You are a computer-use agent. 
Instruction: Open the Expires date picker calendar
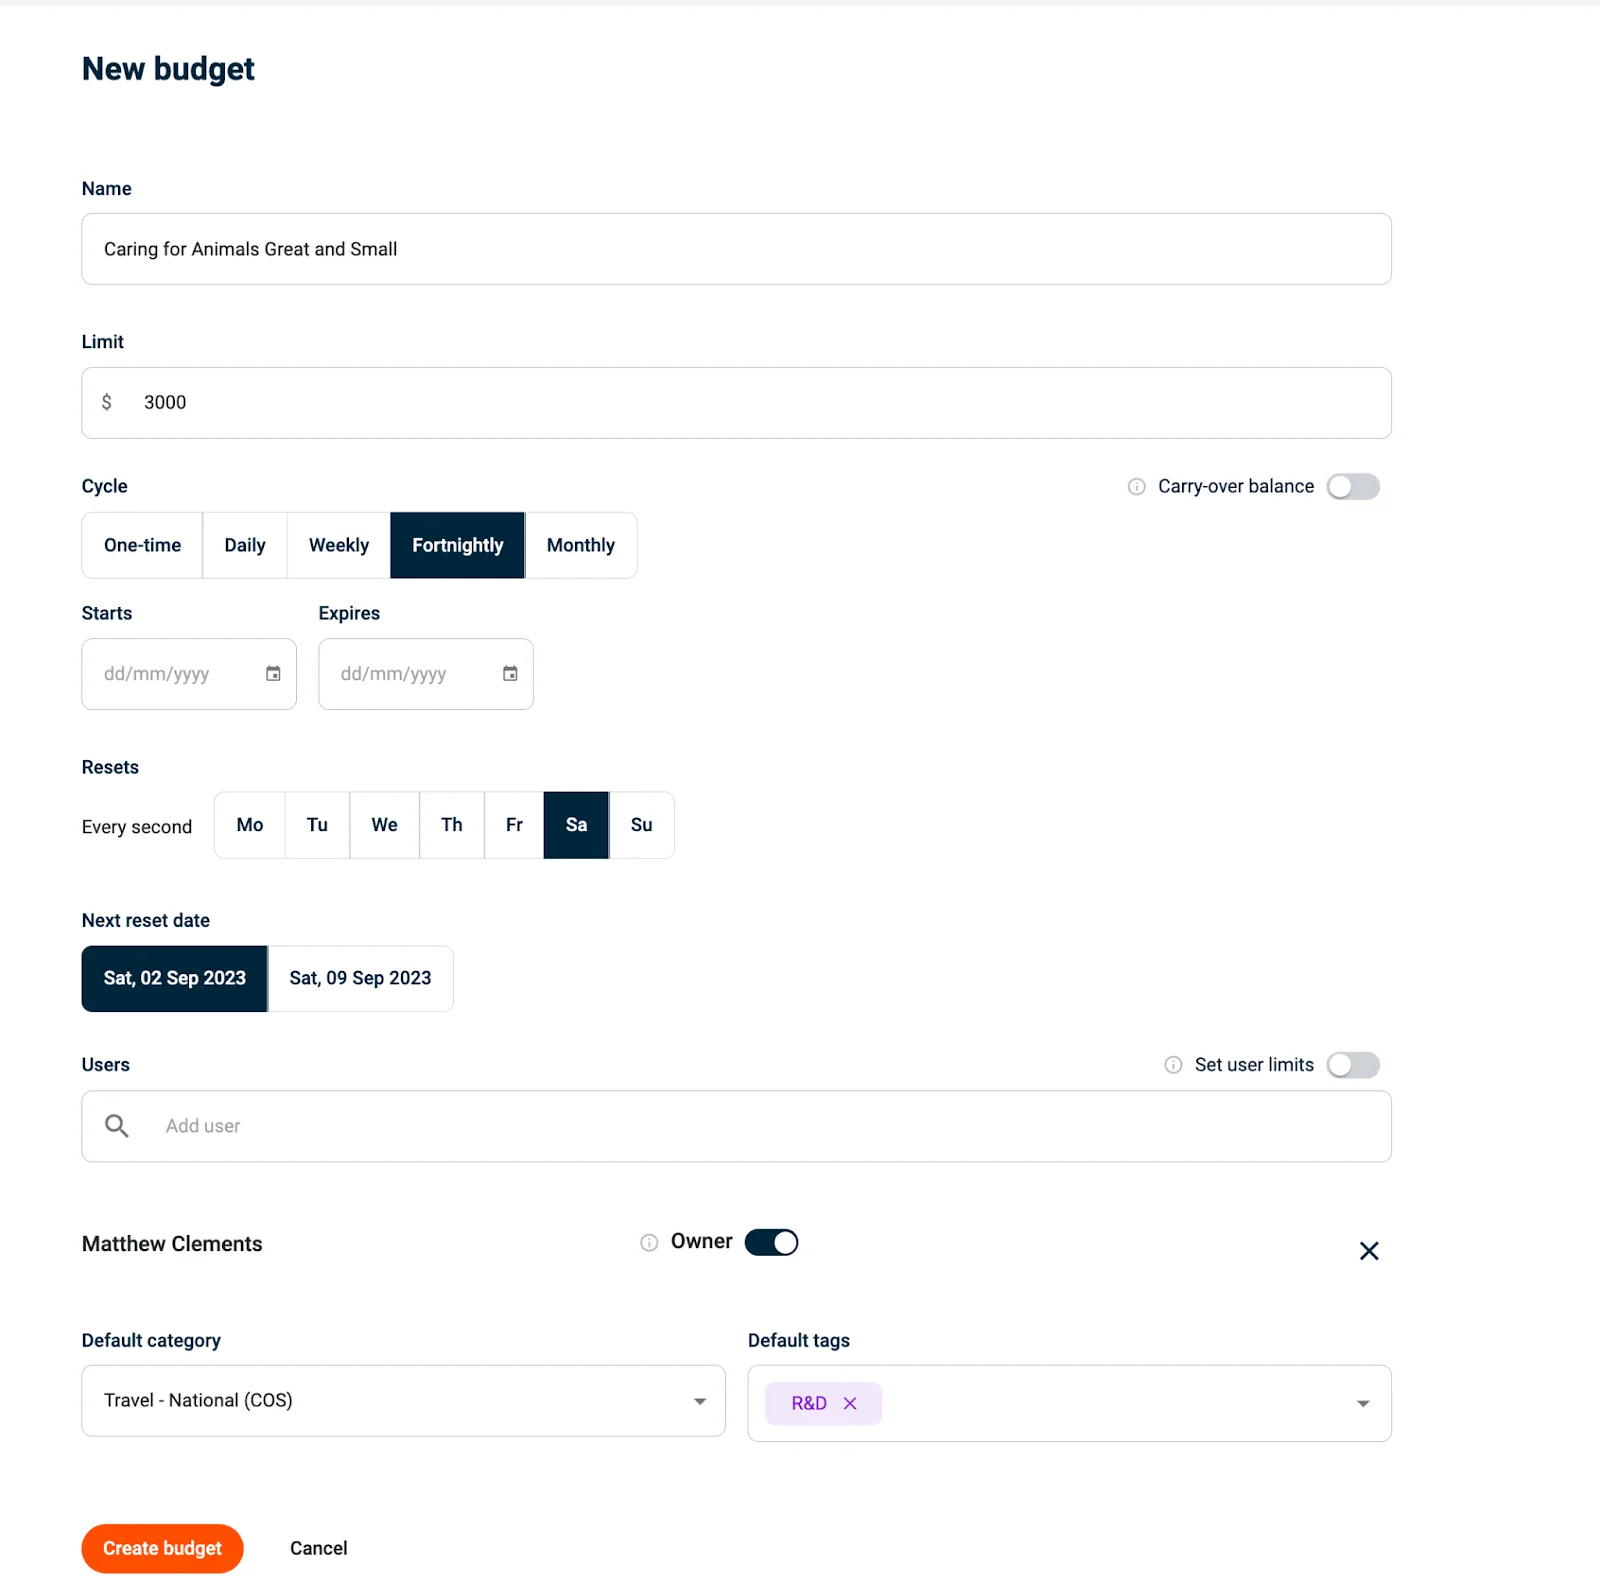[x=509, y=674]
